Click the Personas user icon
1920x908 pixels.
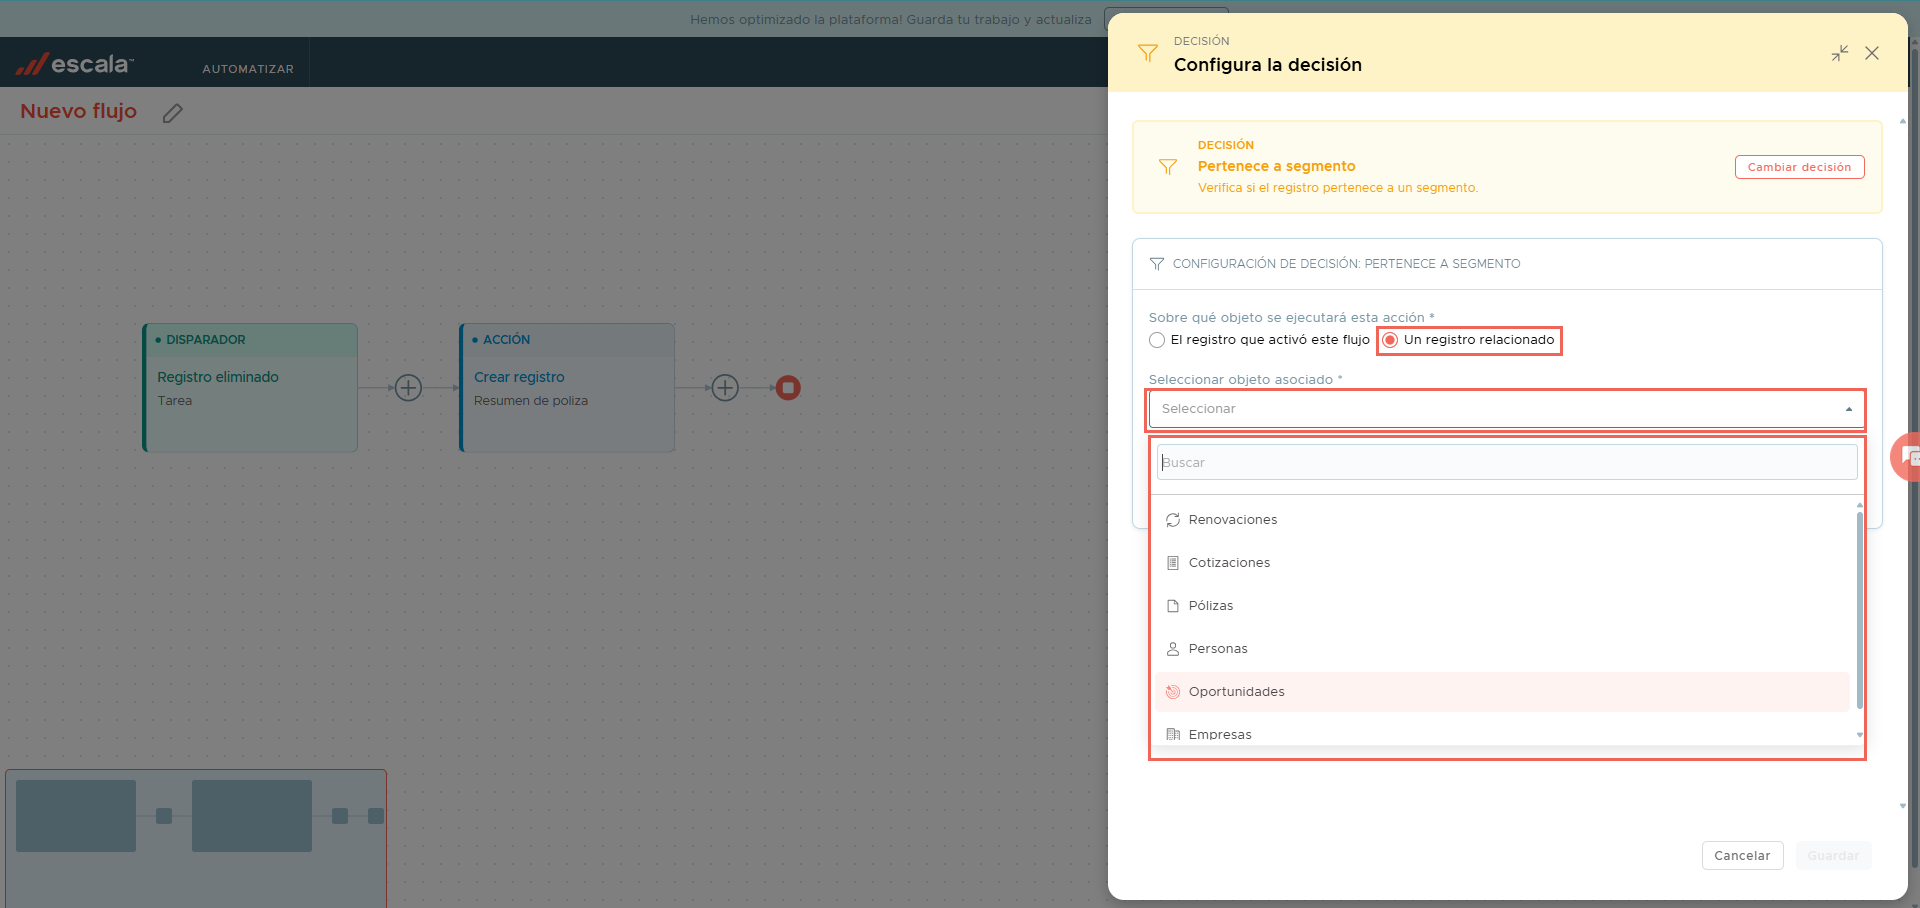[1173, 649]
